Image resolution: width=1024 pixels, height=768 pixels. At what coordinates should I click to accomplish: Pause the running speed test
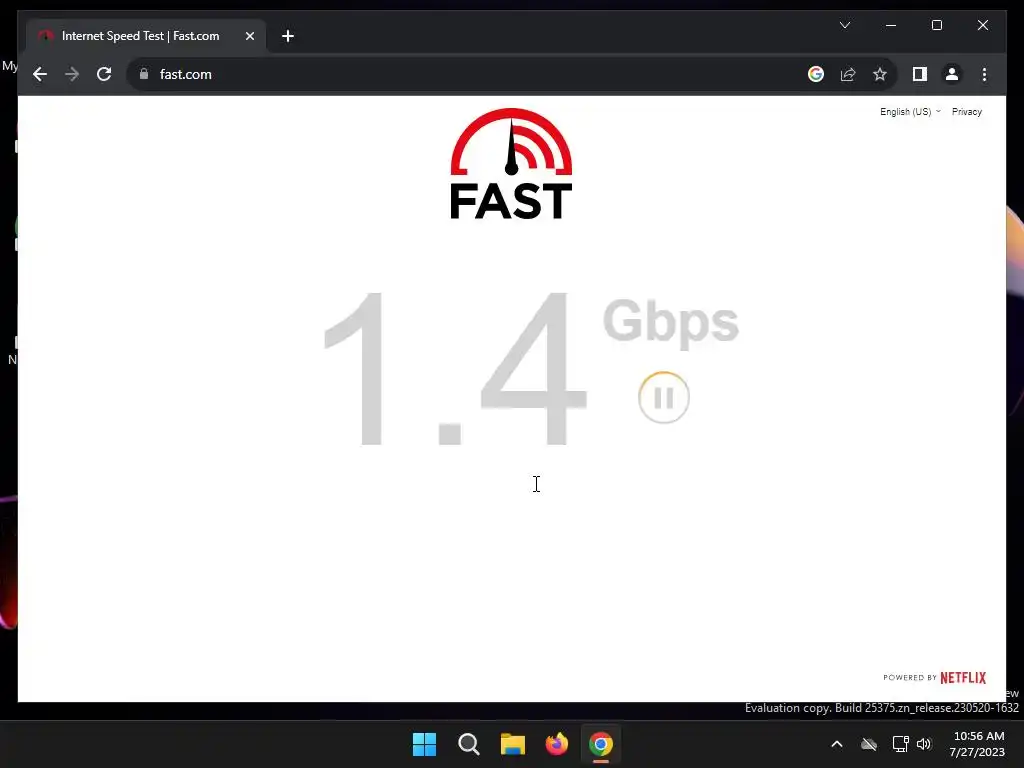point(664,397)
